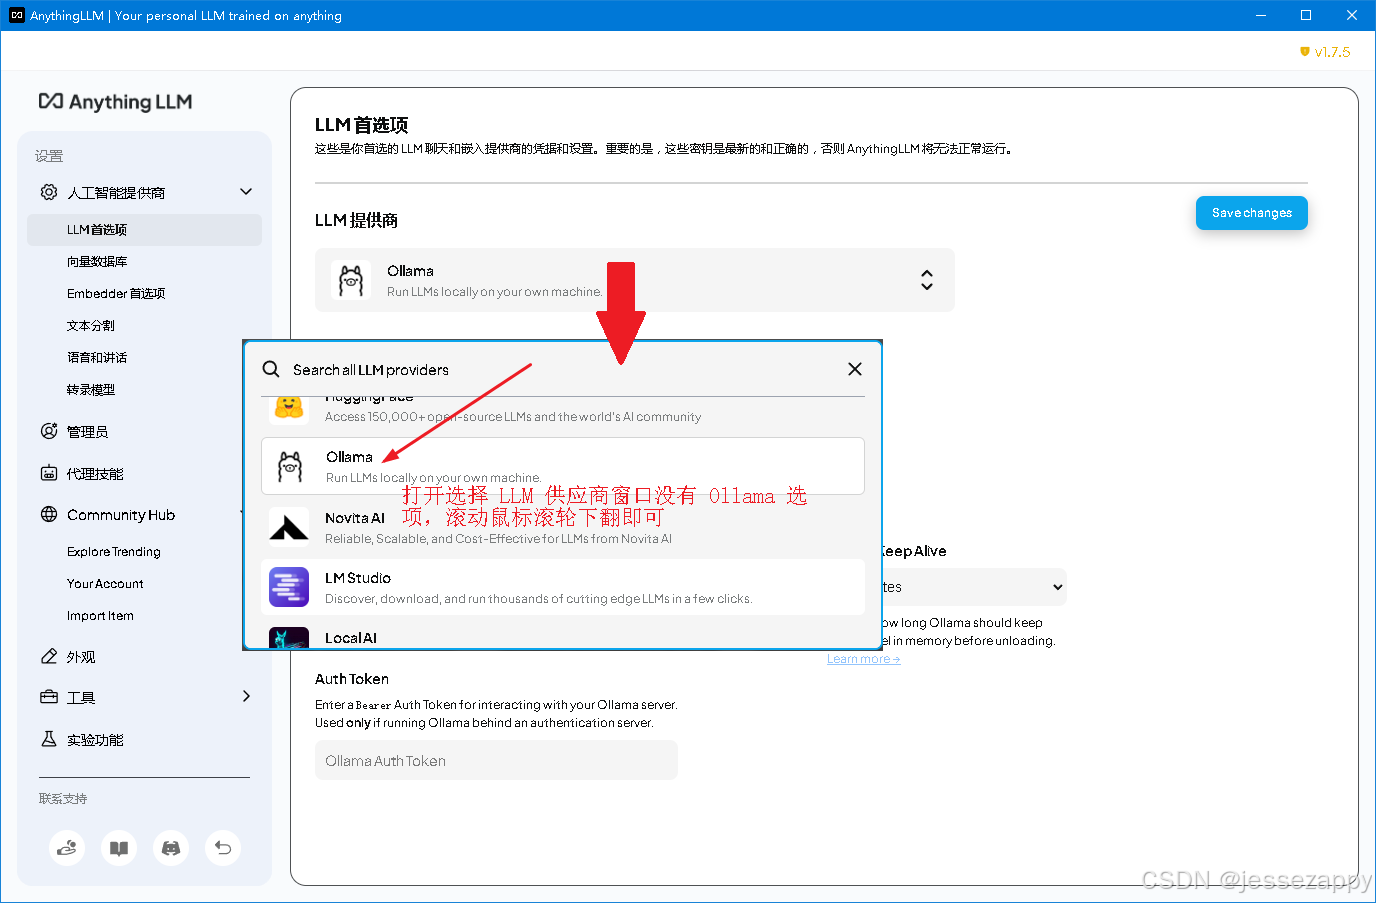Screen dimensions: 1376x903
Task: Click the HuggingFace emoji icon
Action: point(289,408)
